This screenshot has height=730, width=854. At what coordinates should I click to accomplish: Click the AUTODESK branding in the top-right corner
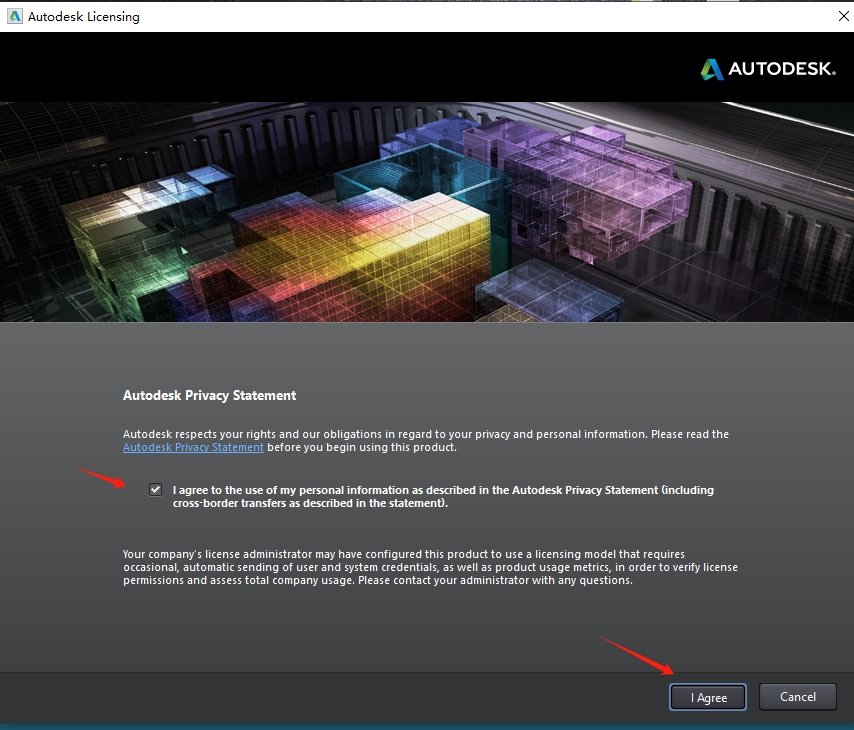pos(768,69)
